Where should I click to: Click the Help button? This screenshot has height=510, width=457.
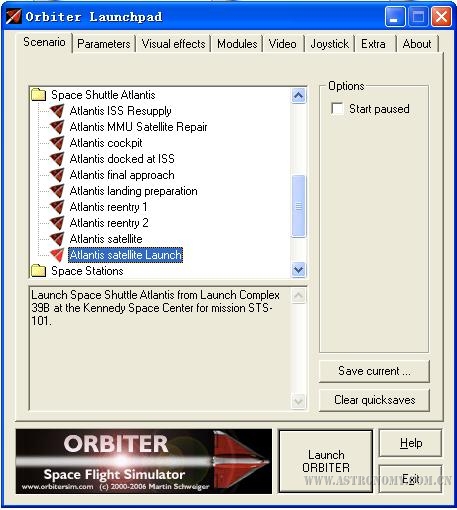(x=411, y=443)
